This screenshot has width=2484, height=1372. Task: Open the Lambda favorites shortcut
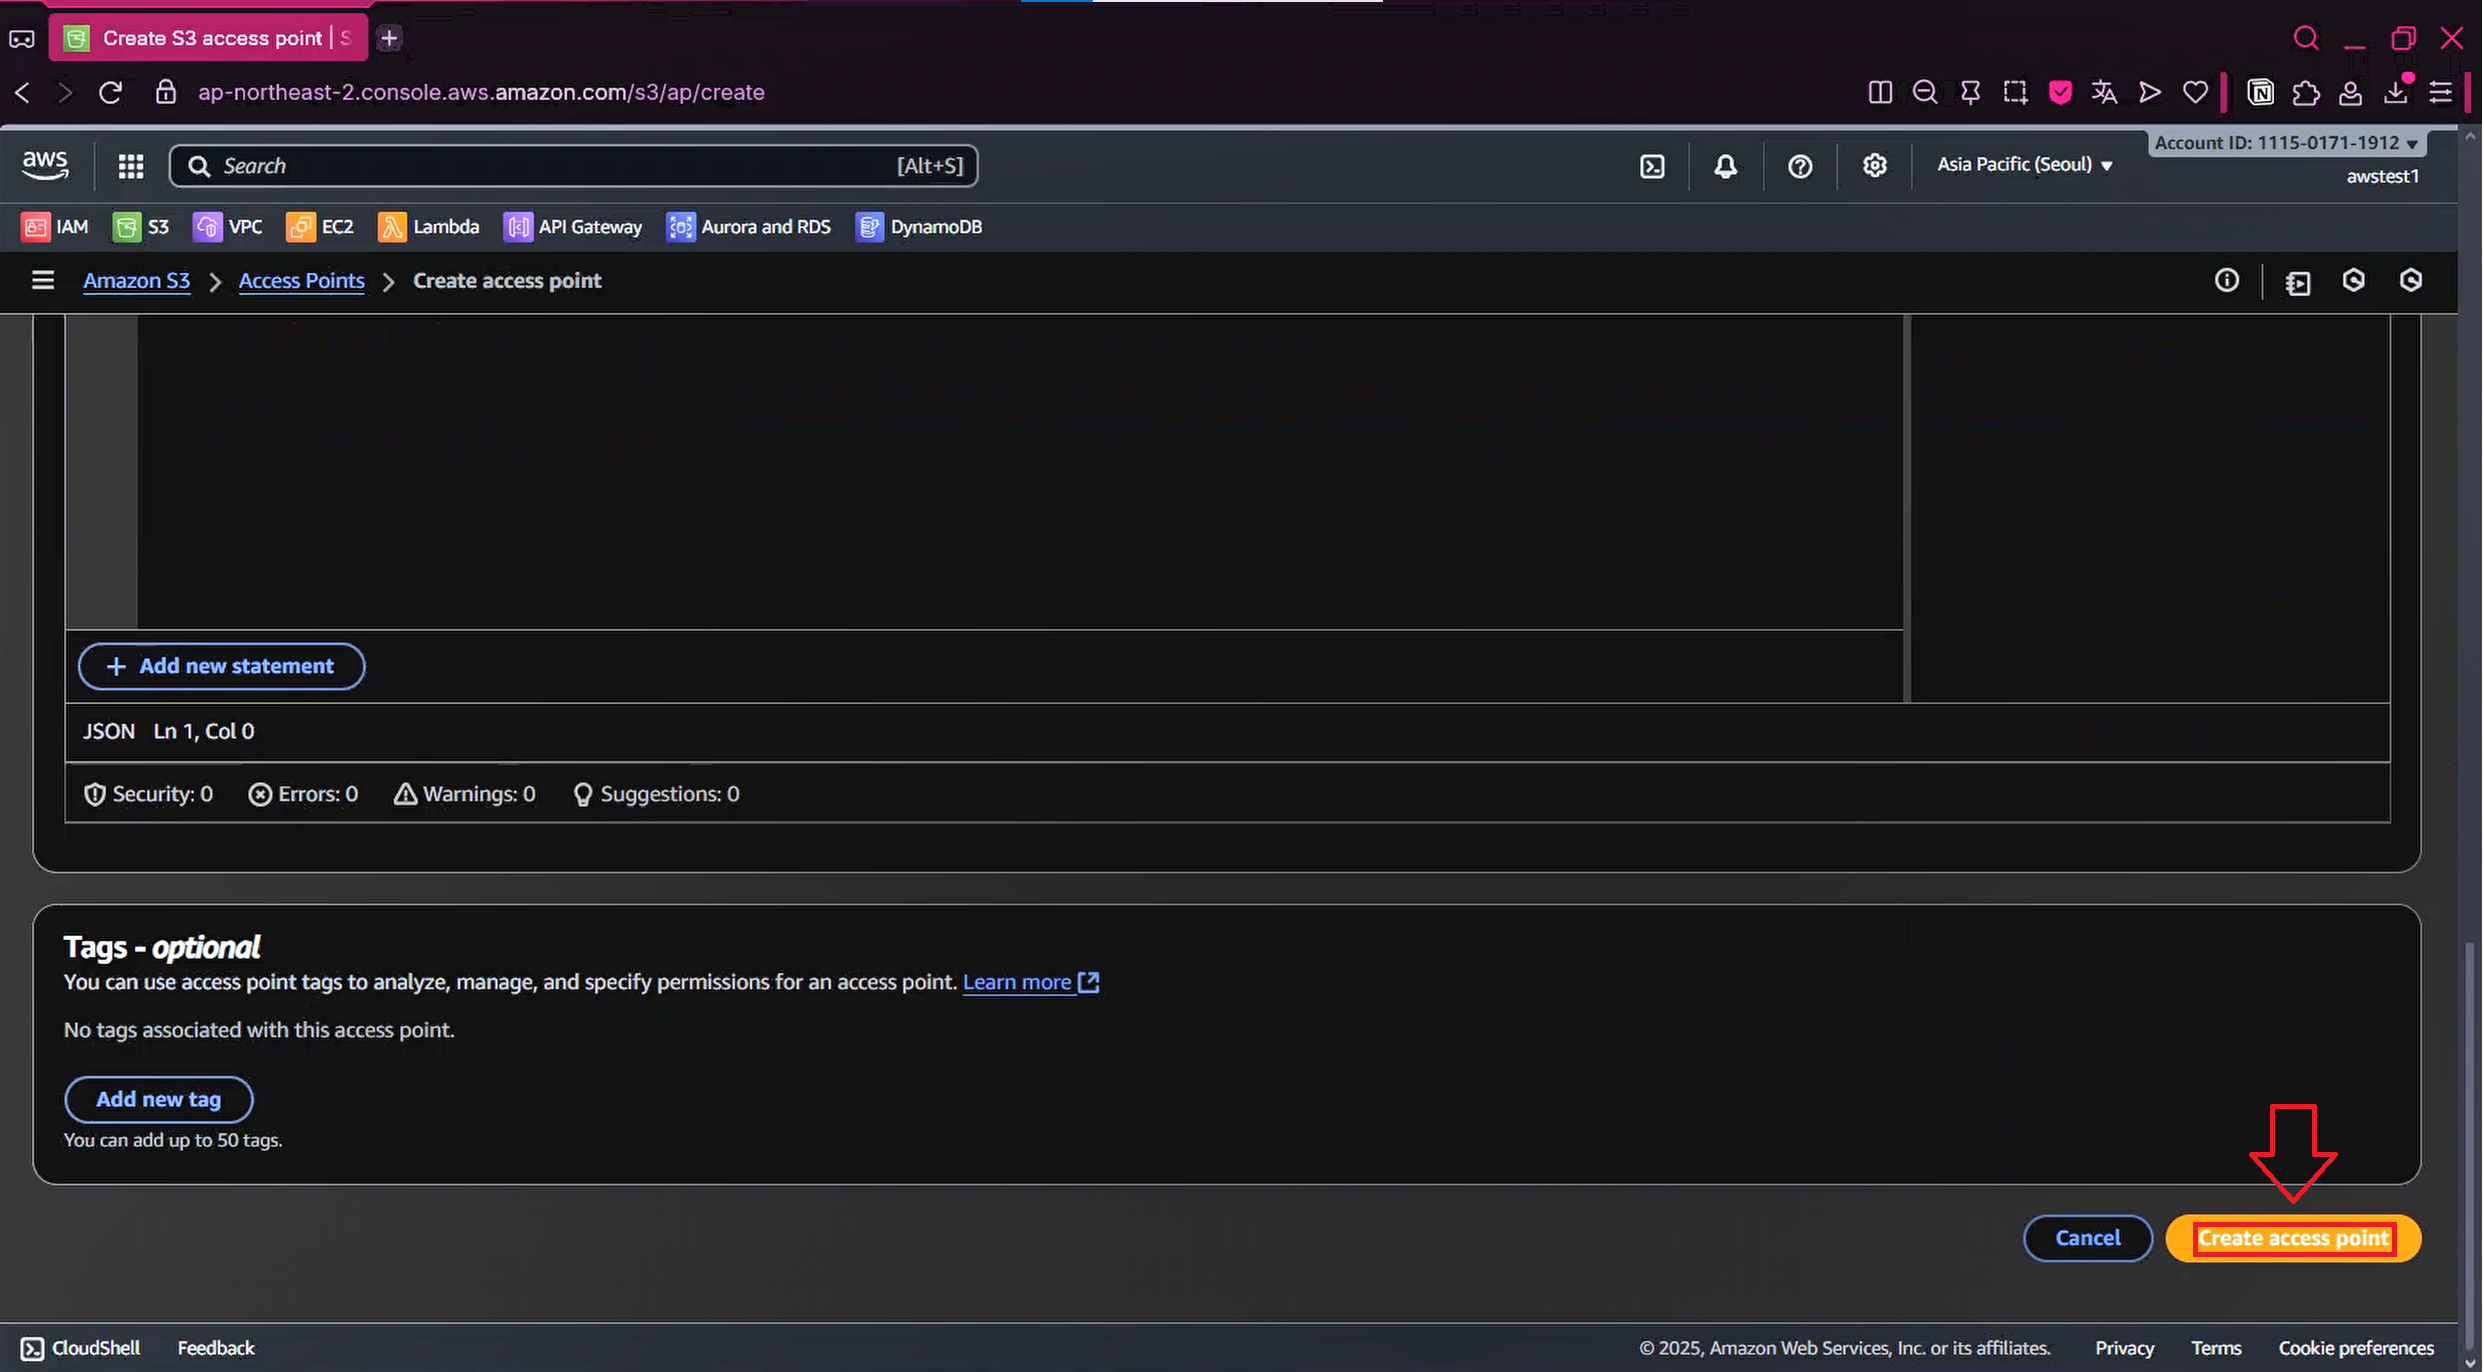(x=429, y=227)
